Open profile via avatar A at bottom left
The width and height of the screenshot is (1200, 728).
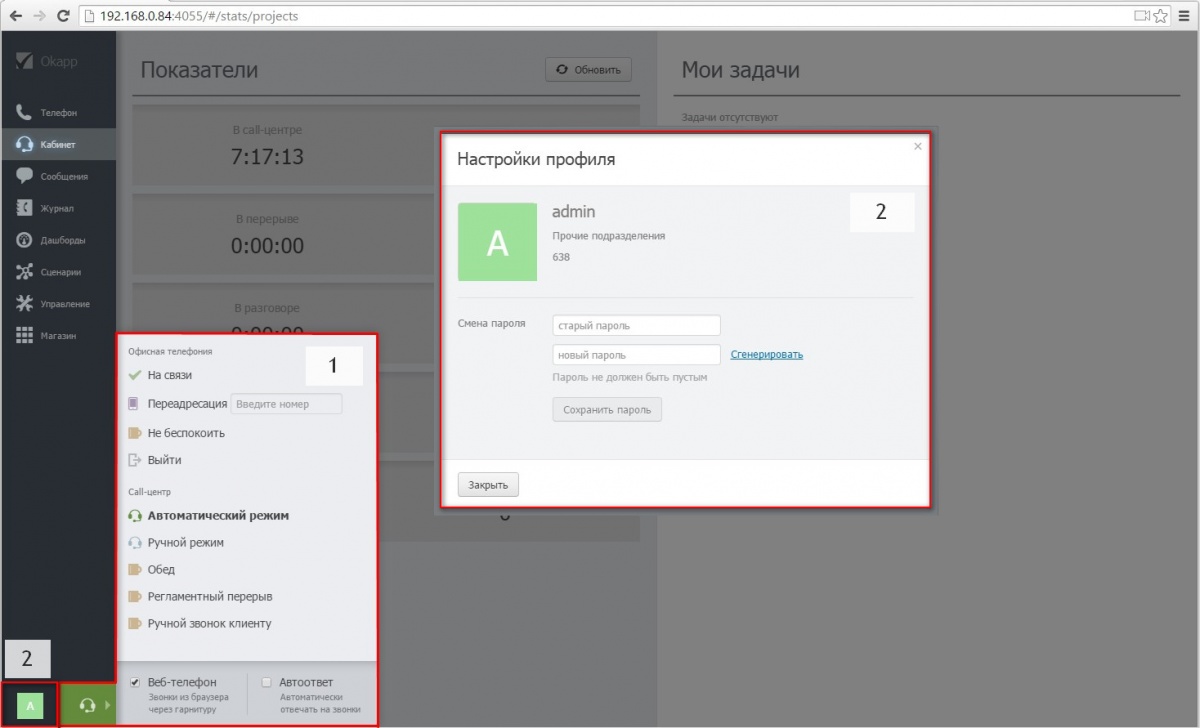click(x=30, y=706)
